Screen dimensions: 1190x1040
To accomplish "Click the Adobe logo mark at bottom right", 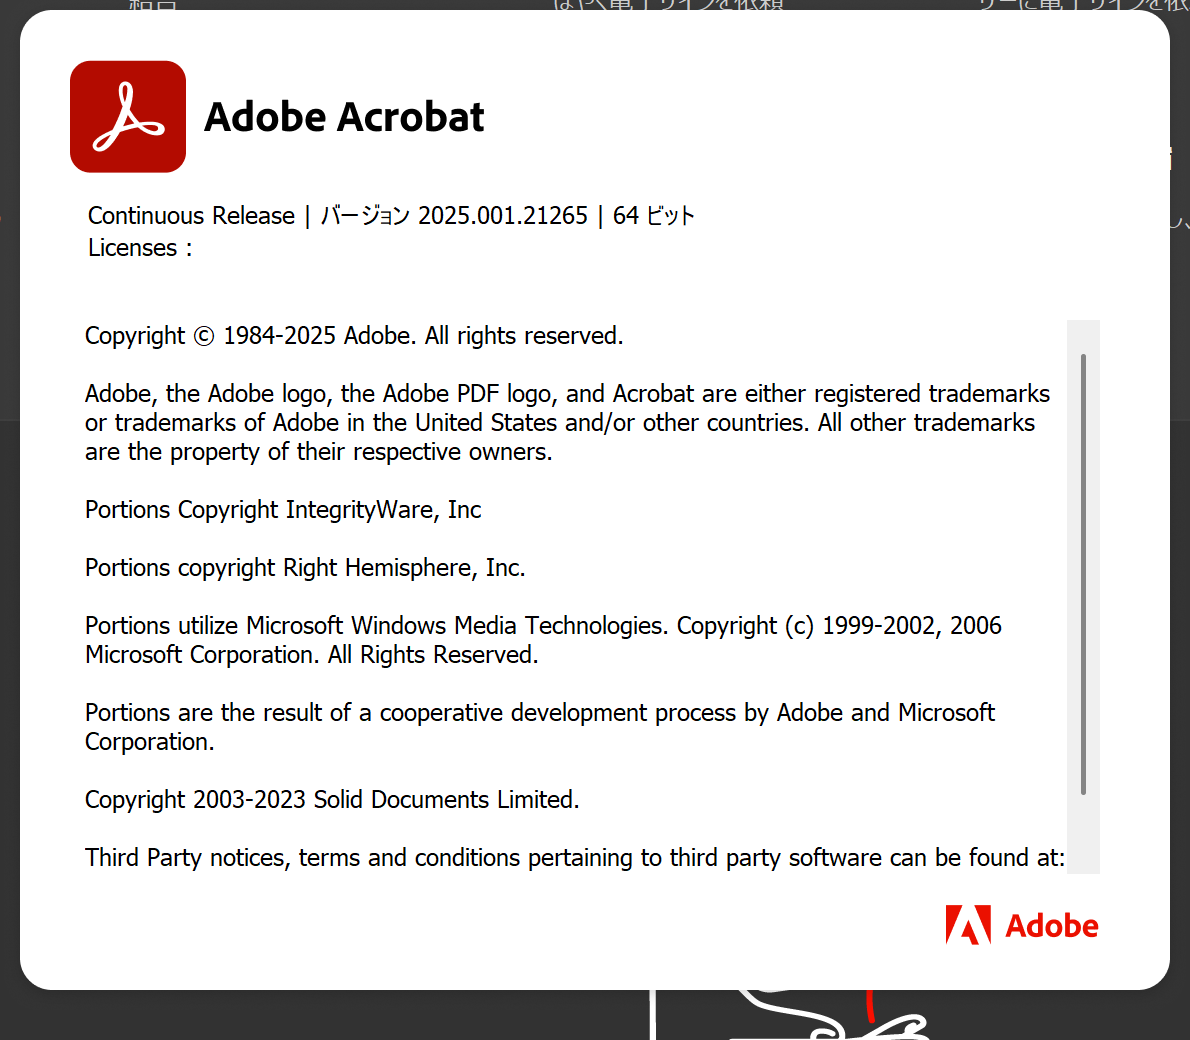I will click(x=967, y=925).
